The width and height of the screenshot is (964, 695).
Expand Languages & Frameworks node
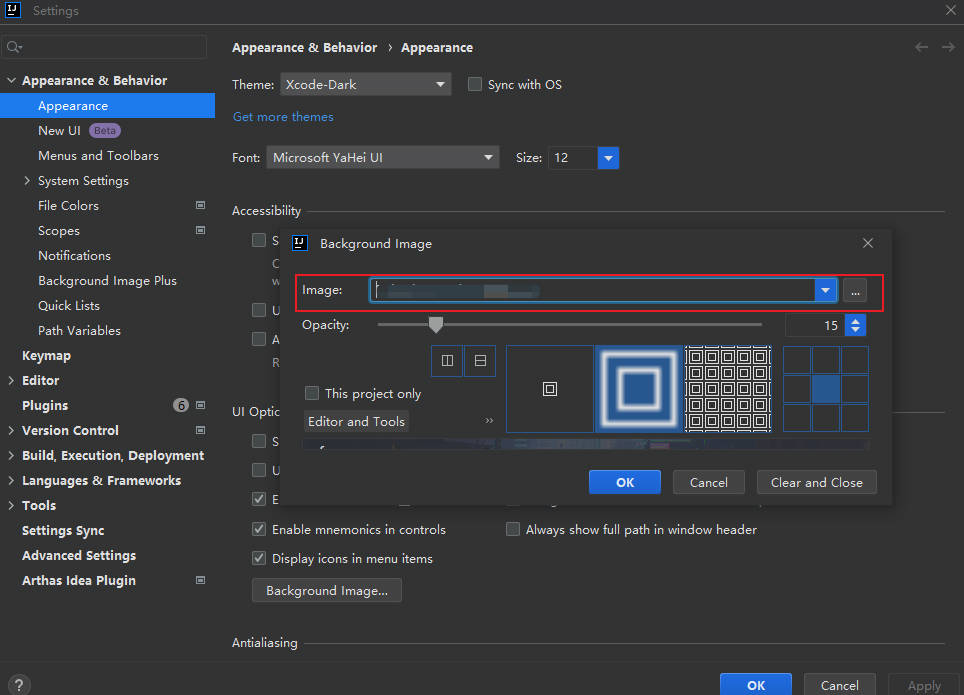pos(11,480)
